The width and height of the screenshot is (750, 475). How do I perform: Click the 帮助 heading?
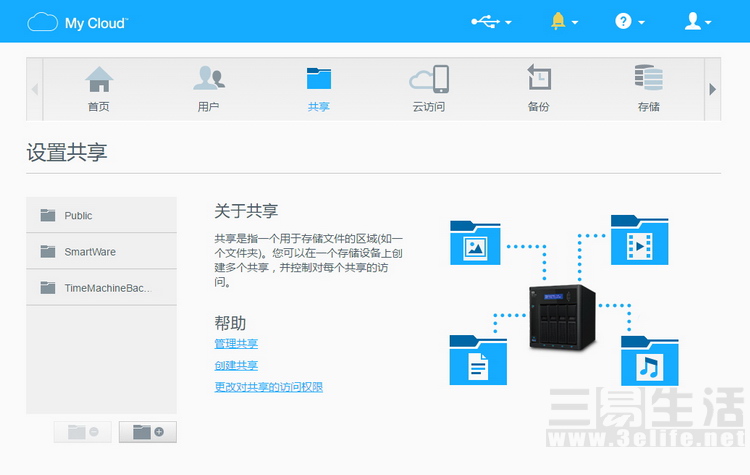[x=230, y=323]
